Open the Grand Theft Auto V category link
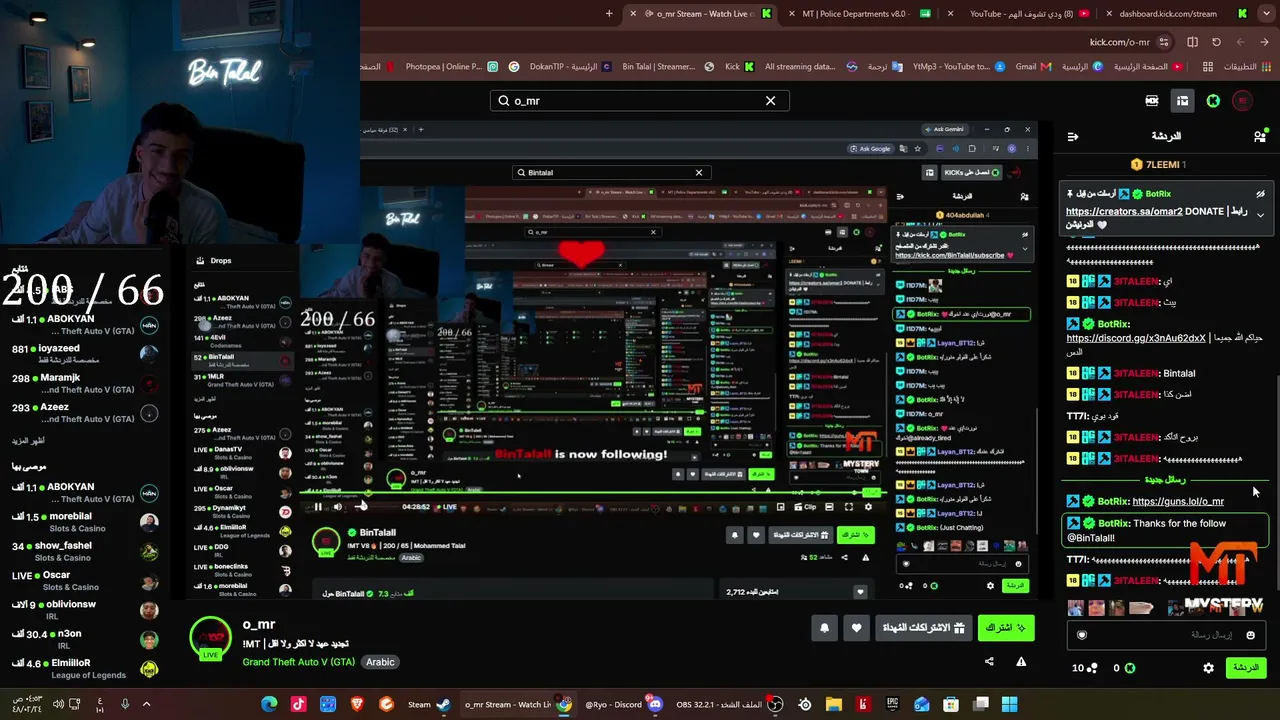The height and width of the screenshot is (720, 1280). click(298, 662)
